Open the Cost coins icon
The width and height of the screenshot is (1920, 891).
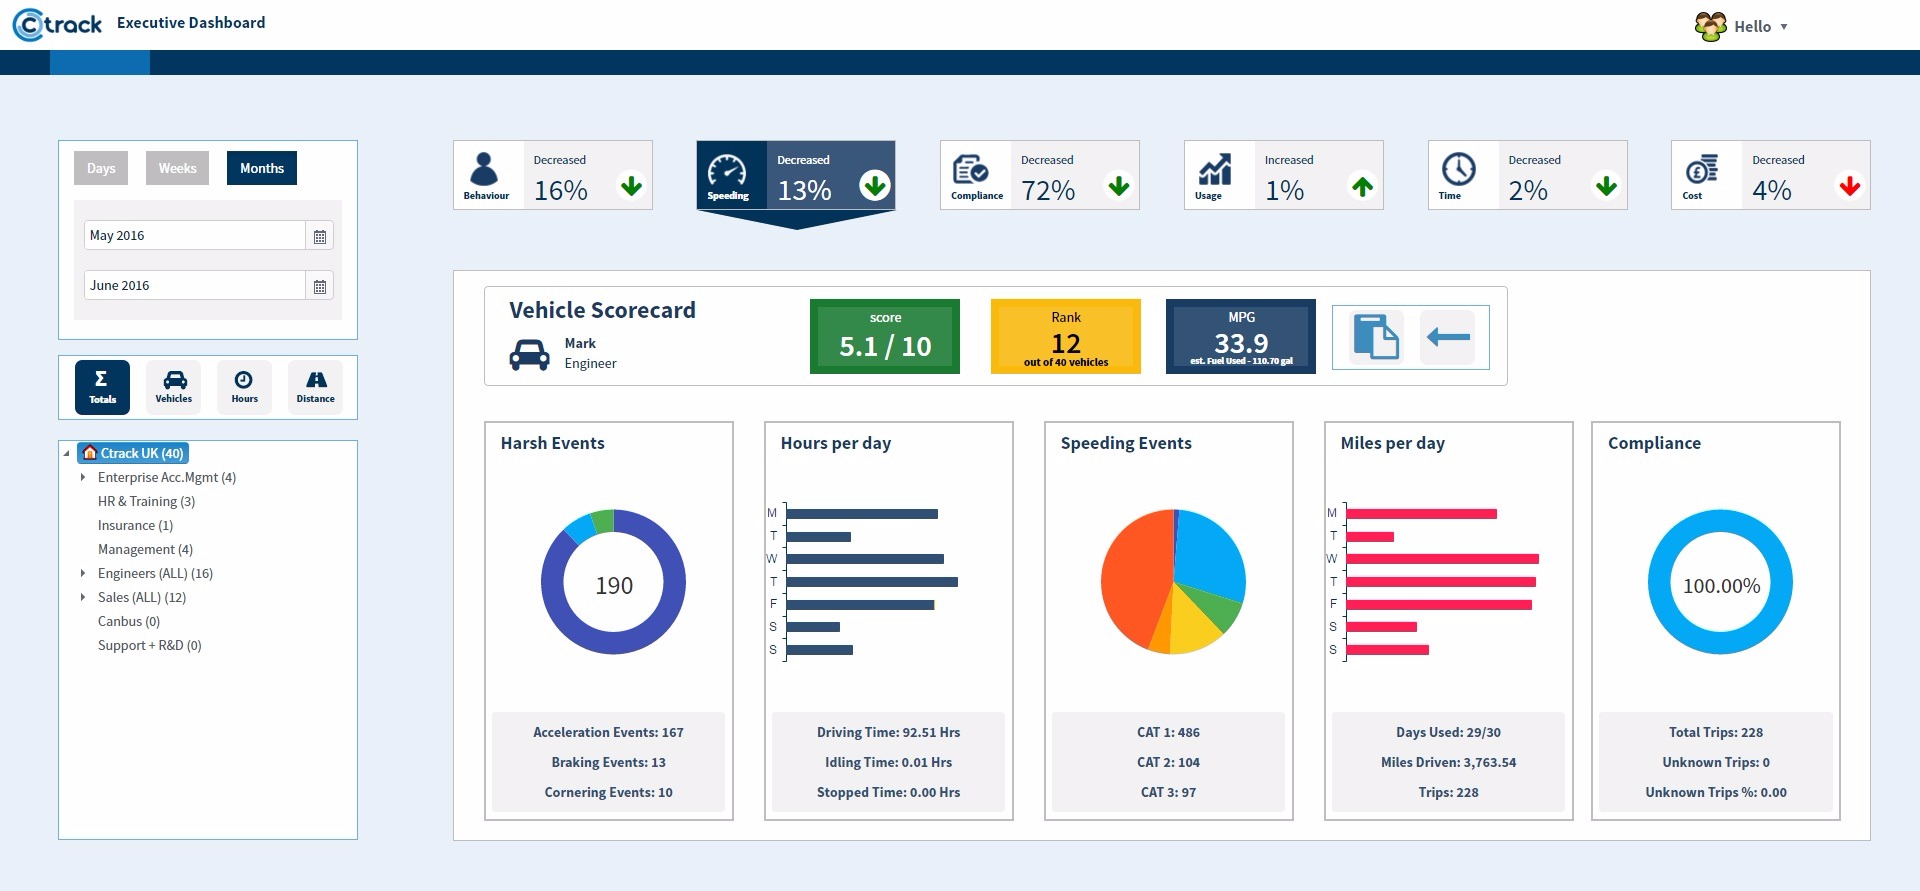pyautogui.click(x=1701, y=170)
